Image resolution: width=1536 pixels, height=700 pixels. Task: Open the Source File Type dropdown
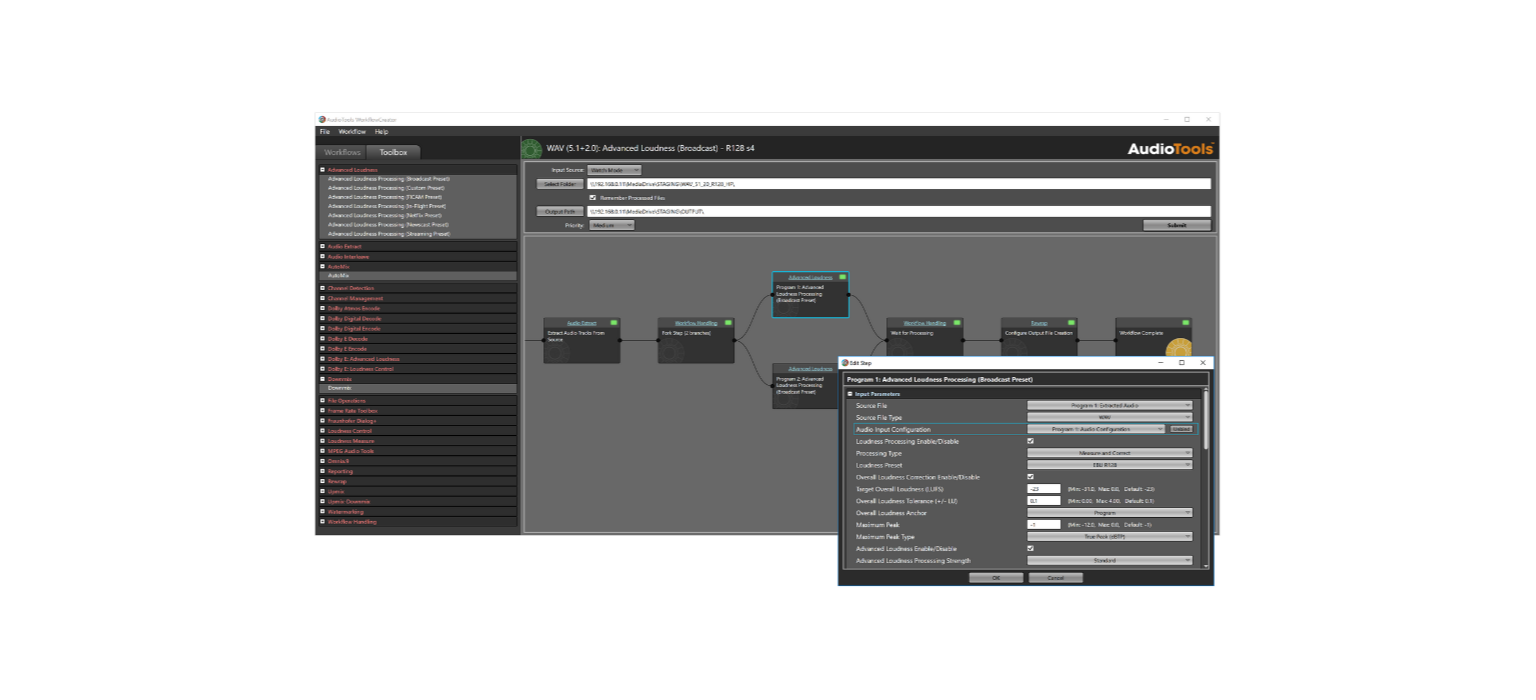click(1110, 417)
